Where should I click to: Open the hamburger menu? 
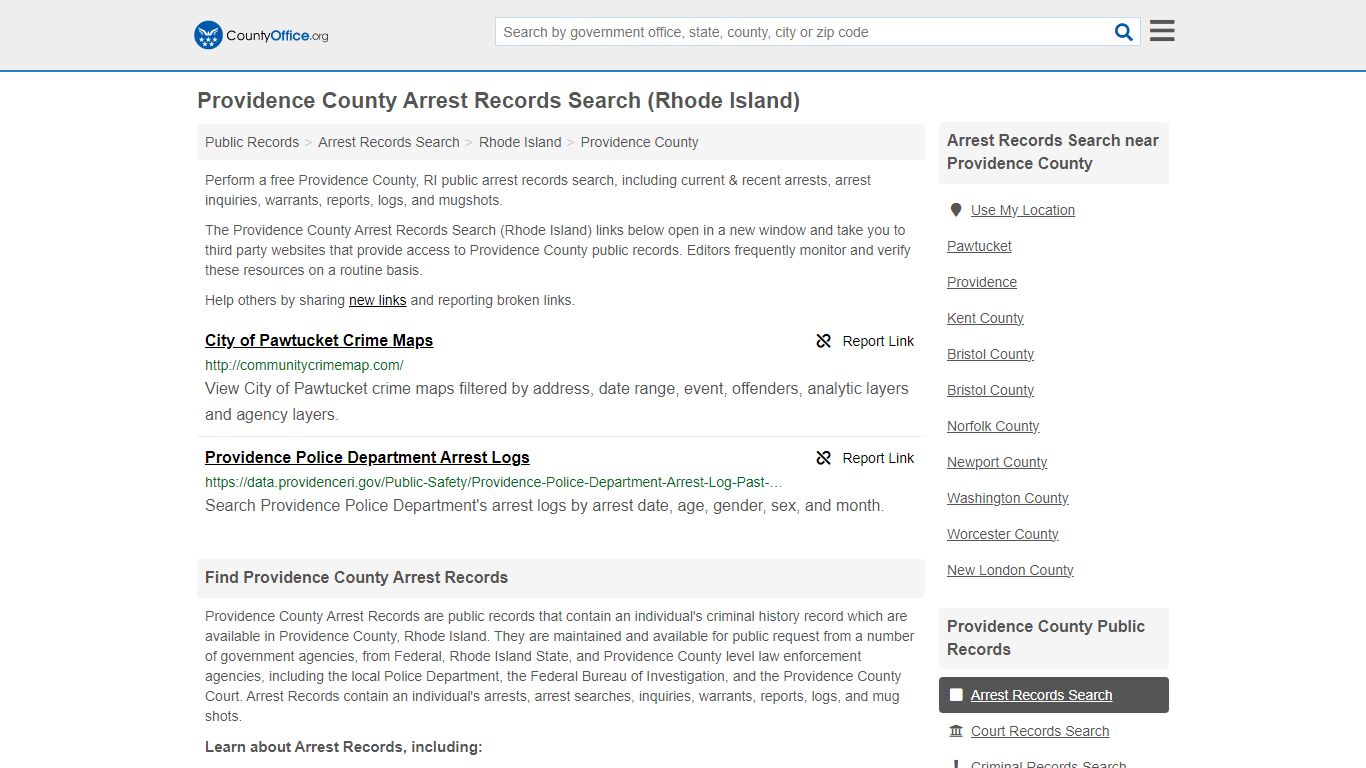coord(1162,31)
